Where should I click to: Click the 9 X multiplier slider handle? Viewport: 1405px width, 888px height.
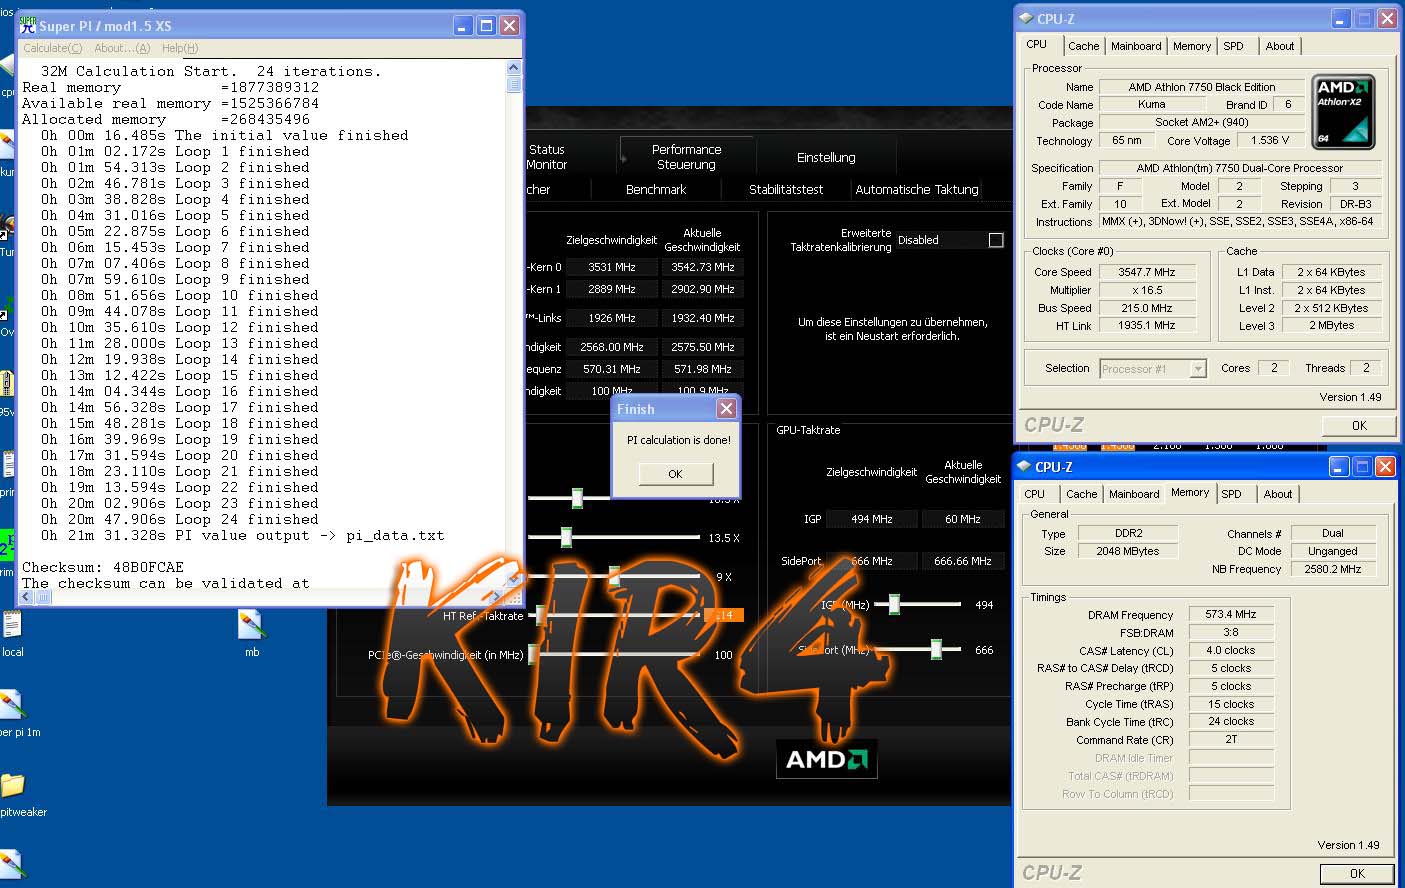614,576
